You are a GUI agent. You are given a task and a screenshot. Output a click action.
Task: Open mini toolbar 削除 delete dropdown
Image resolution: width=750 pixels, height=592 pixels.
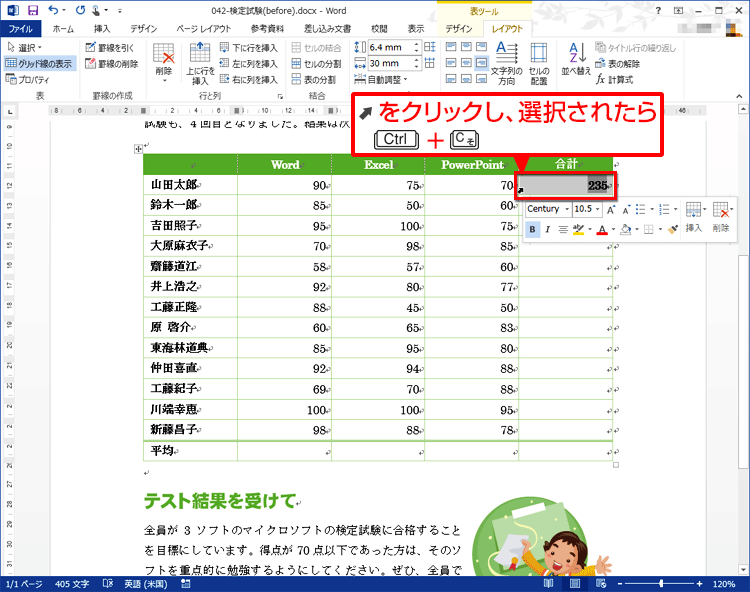(732, 209)
